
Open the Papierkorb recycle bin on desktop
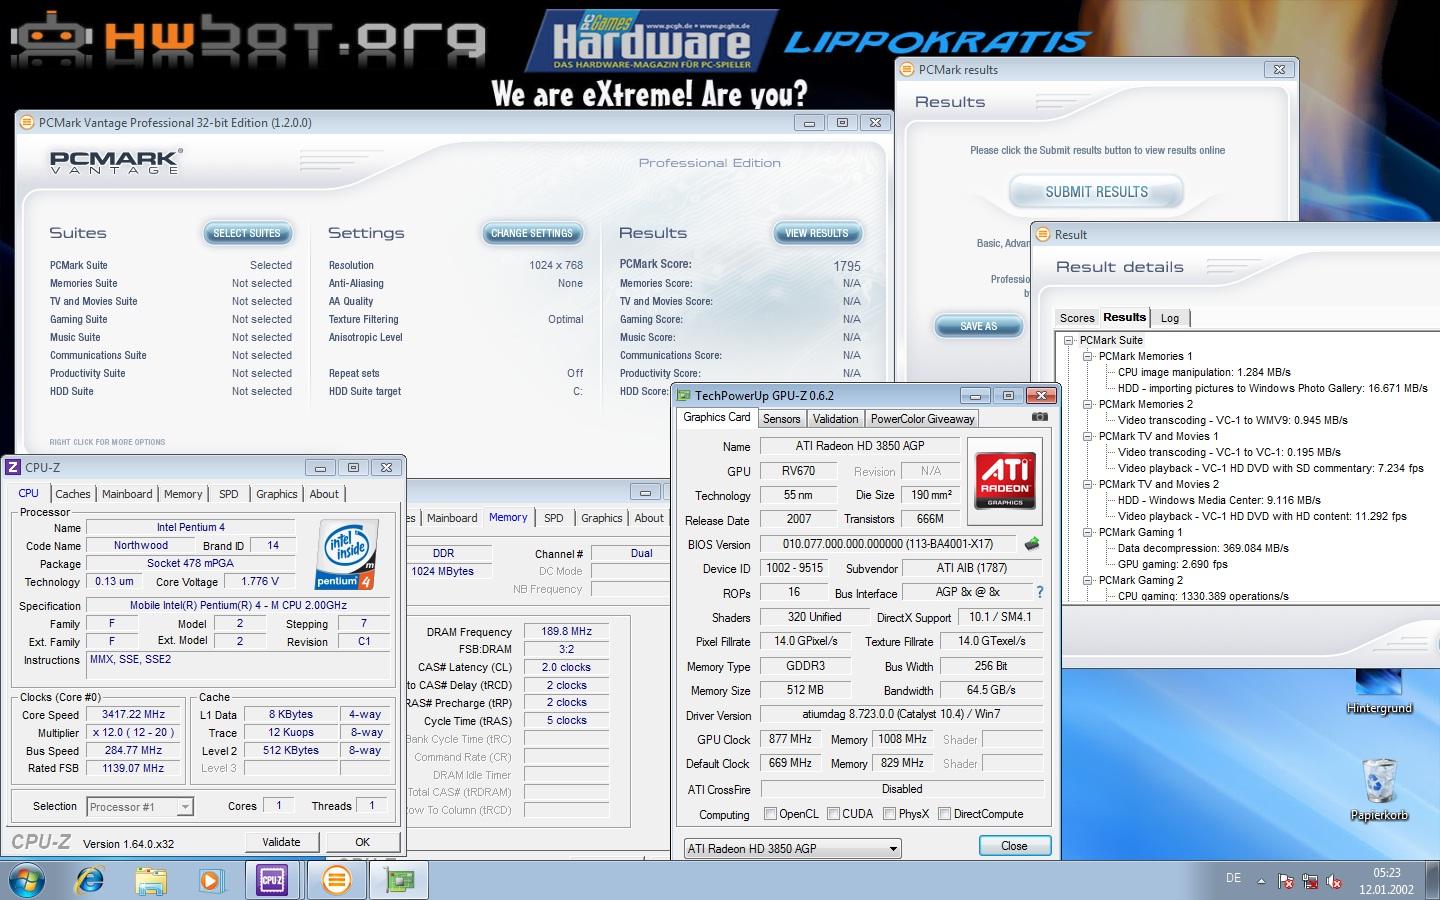coord(1379,788)
